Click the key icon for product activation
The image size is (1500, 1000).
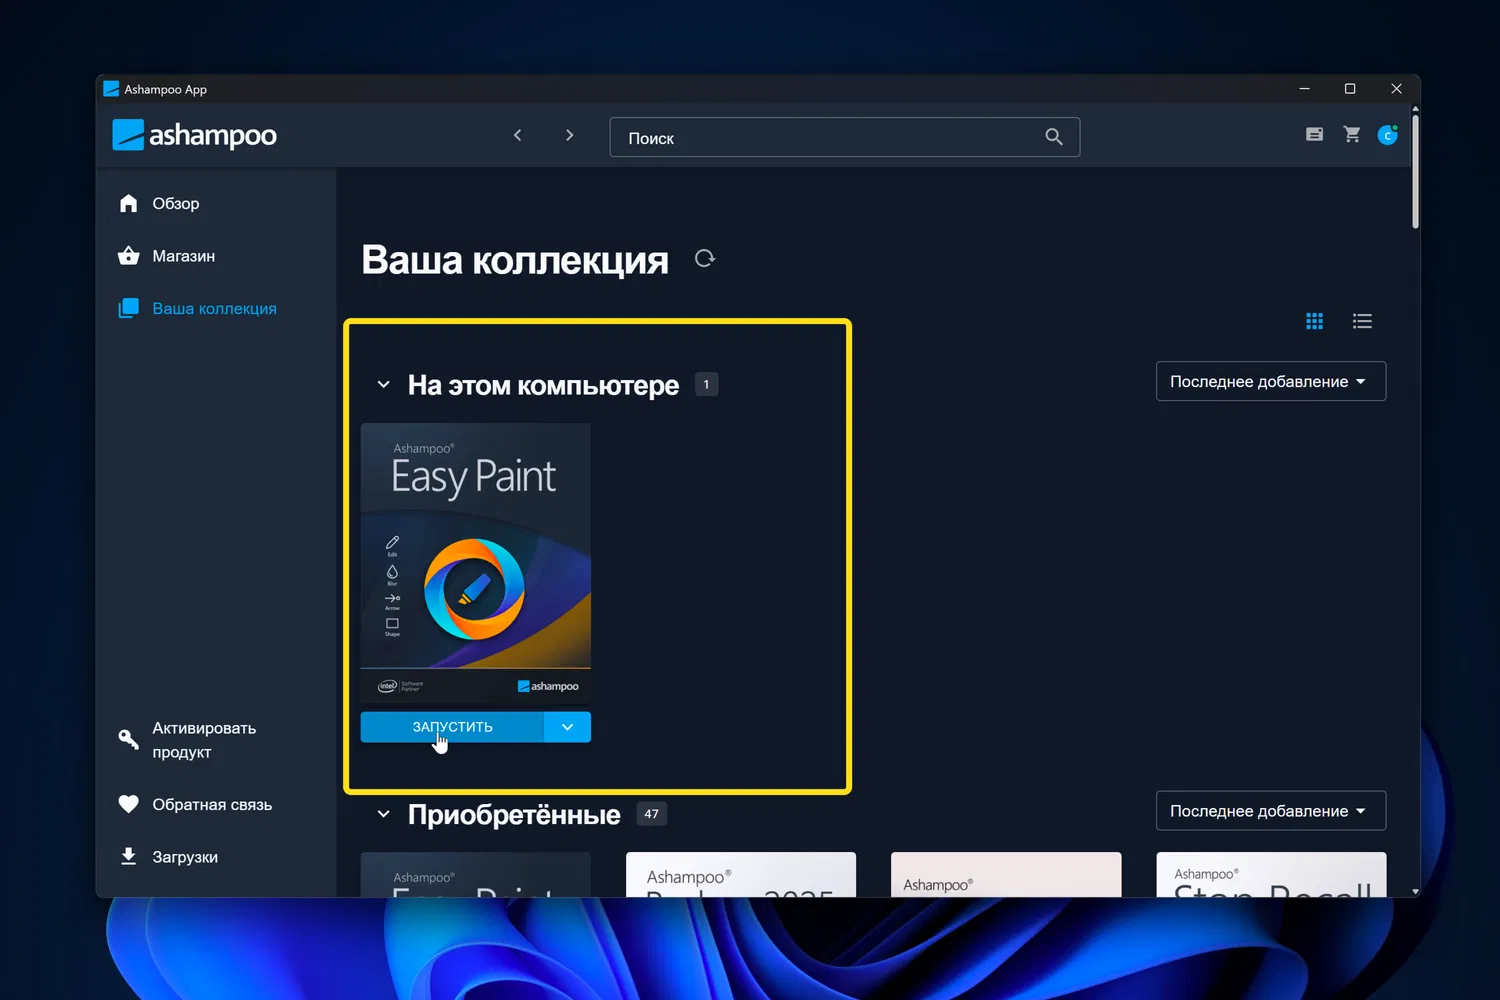point(129,739)
